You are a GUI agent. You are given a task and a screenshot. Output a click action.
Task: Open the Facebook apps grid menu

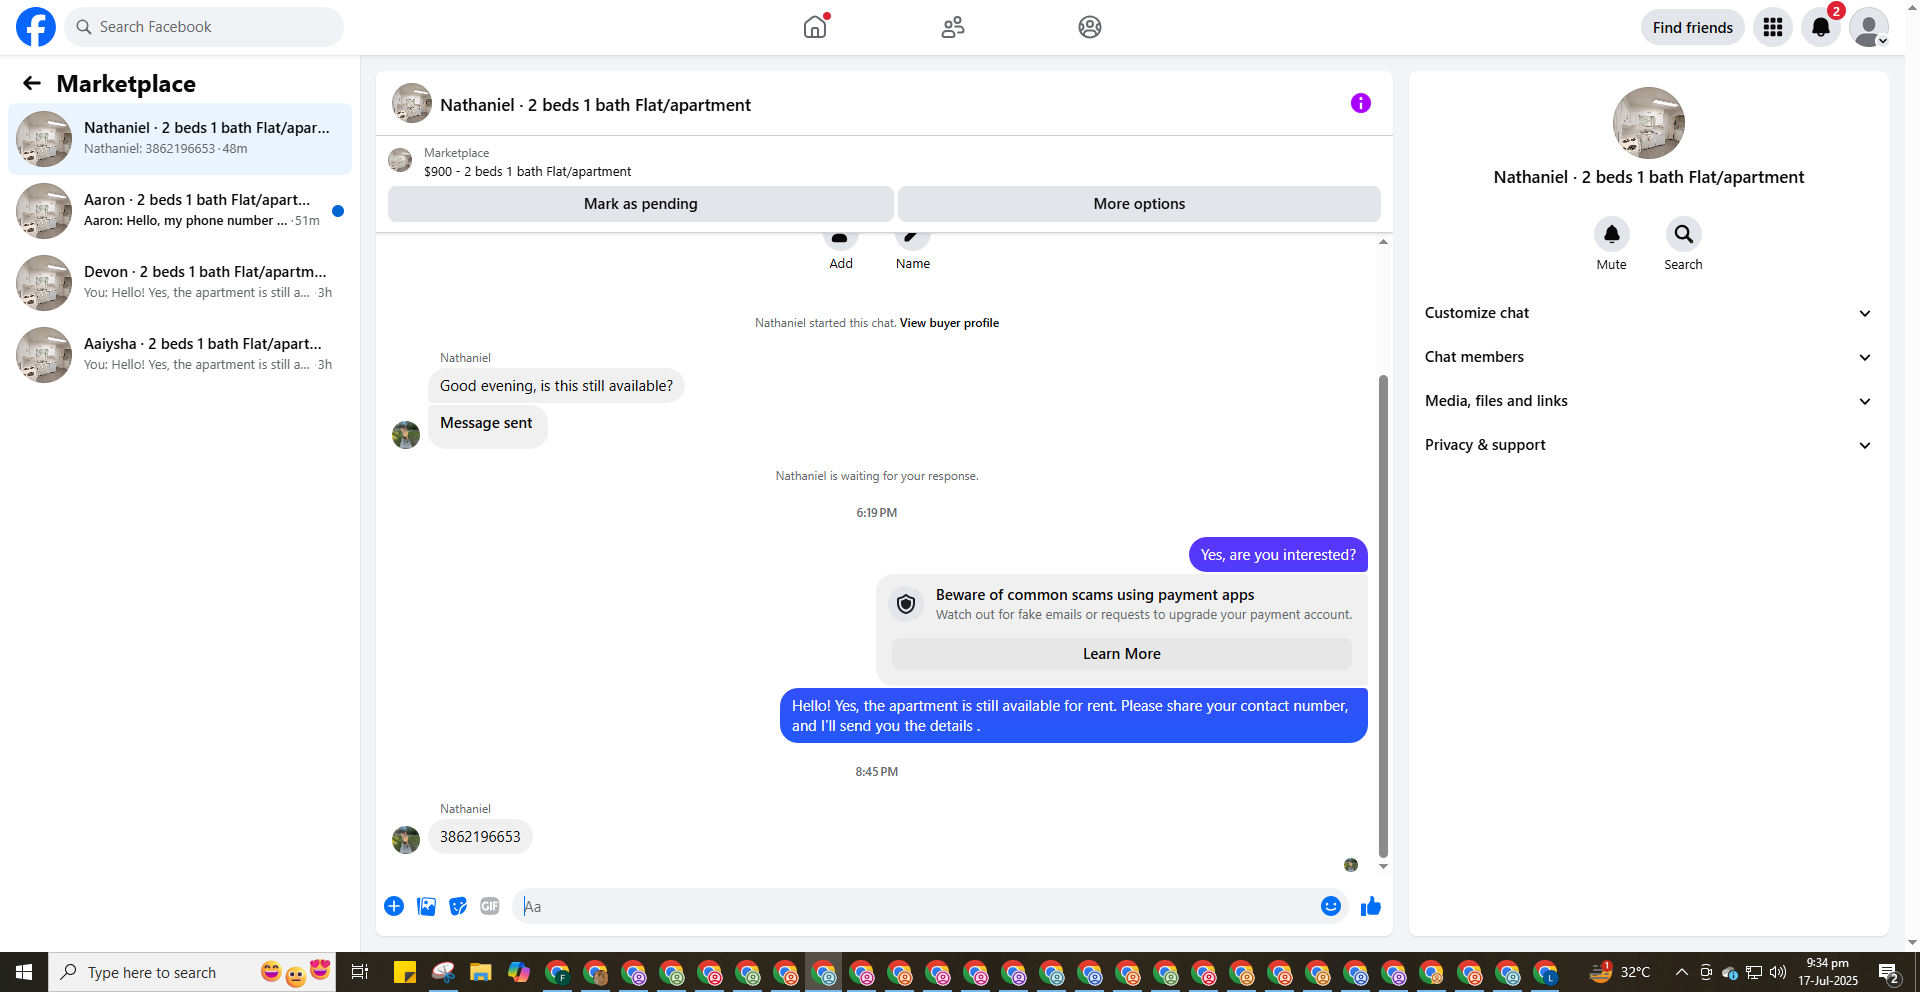(x=1773, y=27)
